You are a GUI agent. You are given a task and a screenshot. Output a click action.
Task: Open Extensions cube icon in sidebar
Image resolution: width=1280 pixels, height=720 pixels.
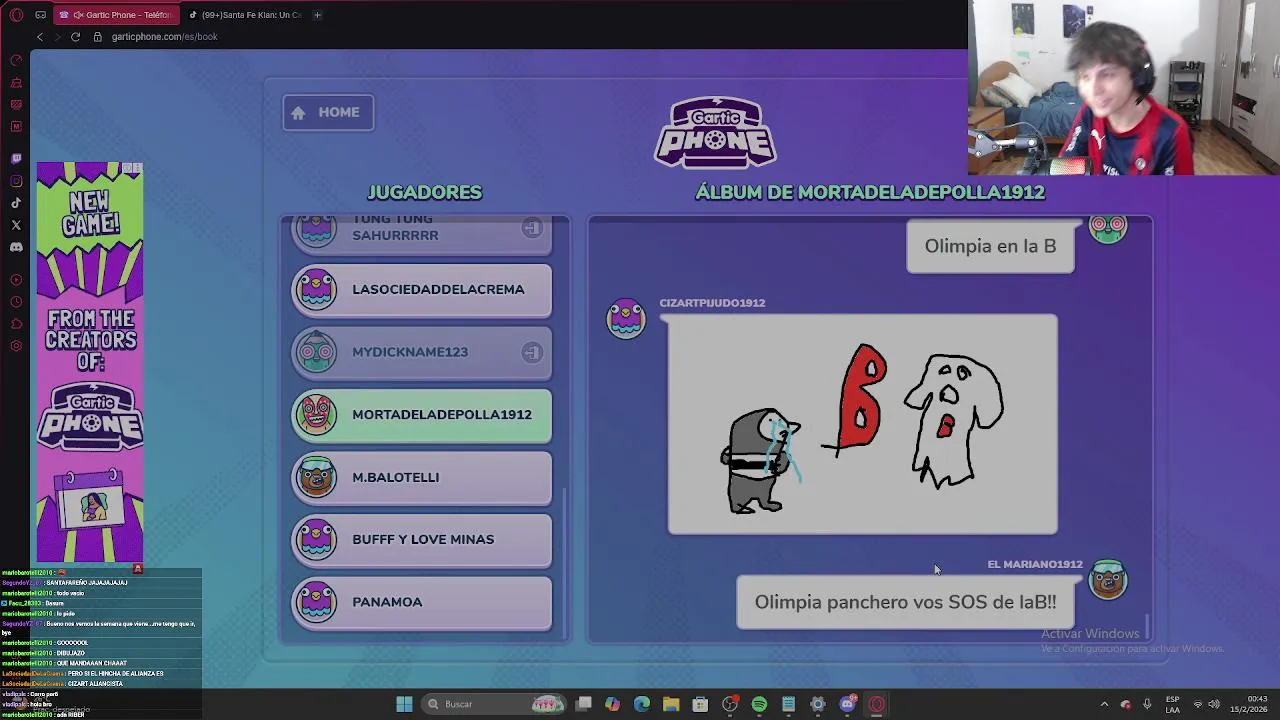pos(16,324)
